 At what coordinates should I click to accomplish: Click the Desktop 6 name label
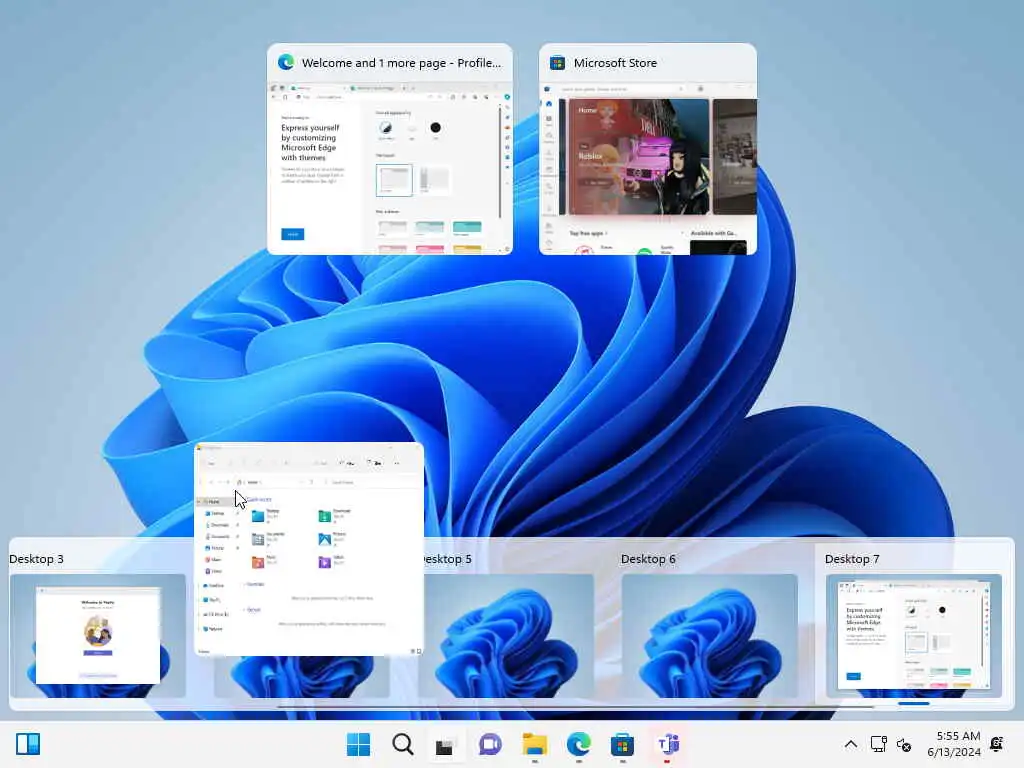648,559
